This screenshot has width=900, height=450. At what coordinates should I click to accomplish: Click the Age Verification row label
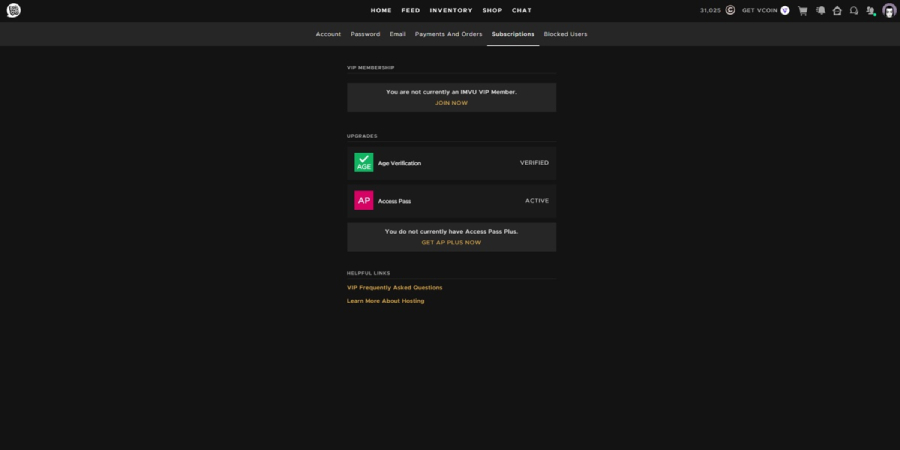[399, 163]
